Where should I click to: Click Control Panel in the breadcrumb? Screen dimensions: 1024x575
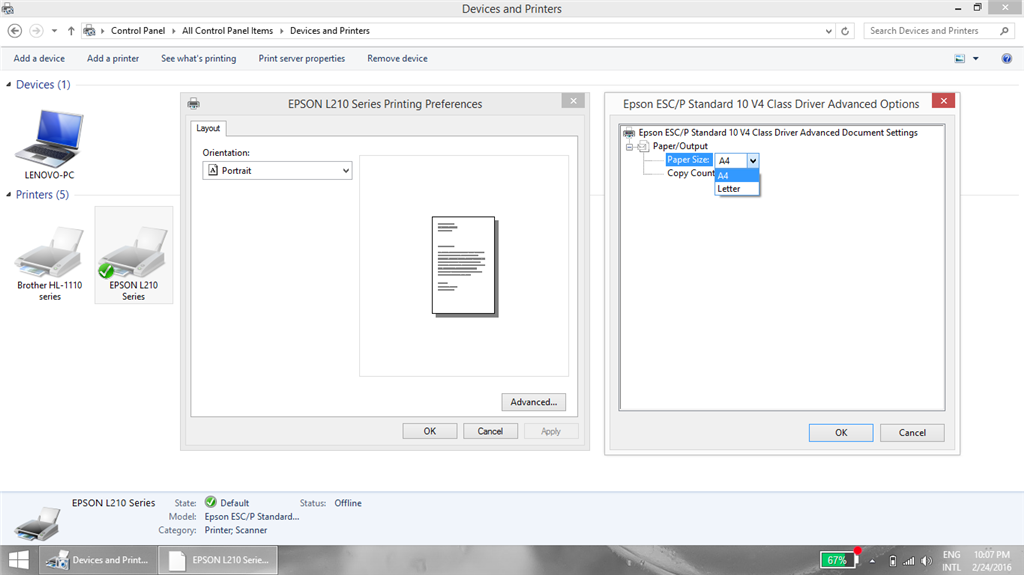pos(138,31)
